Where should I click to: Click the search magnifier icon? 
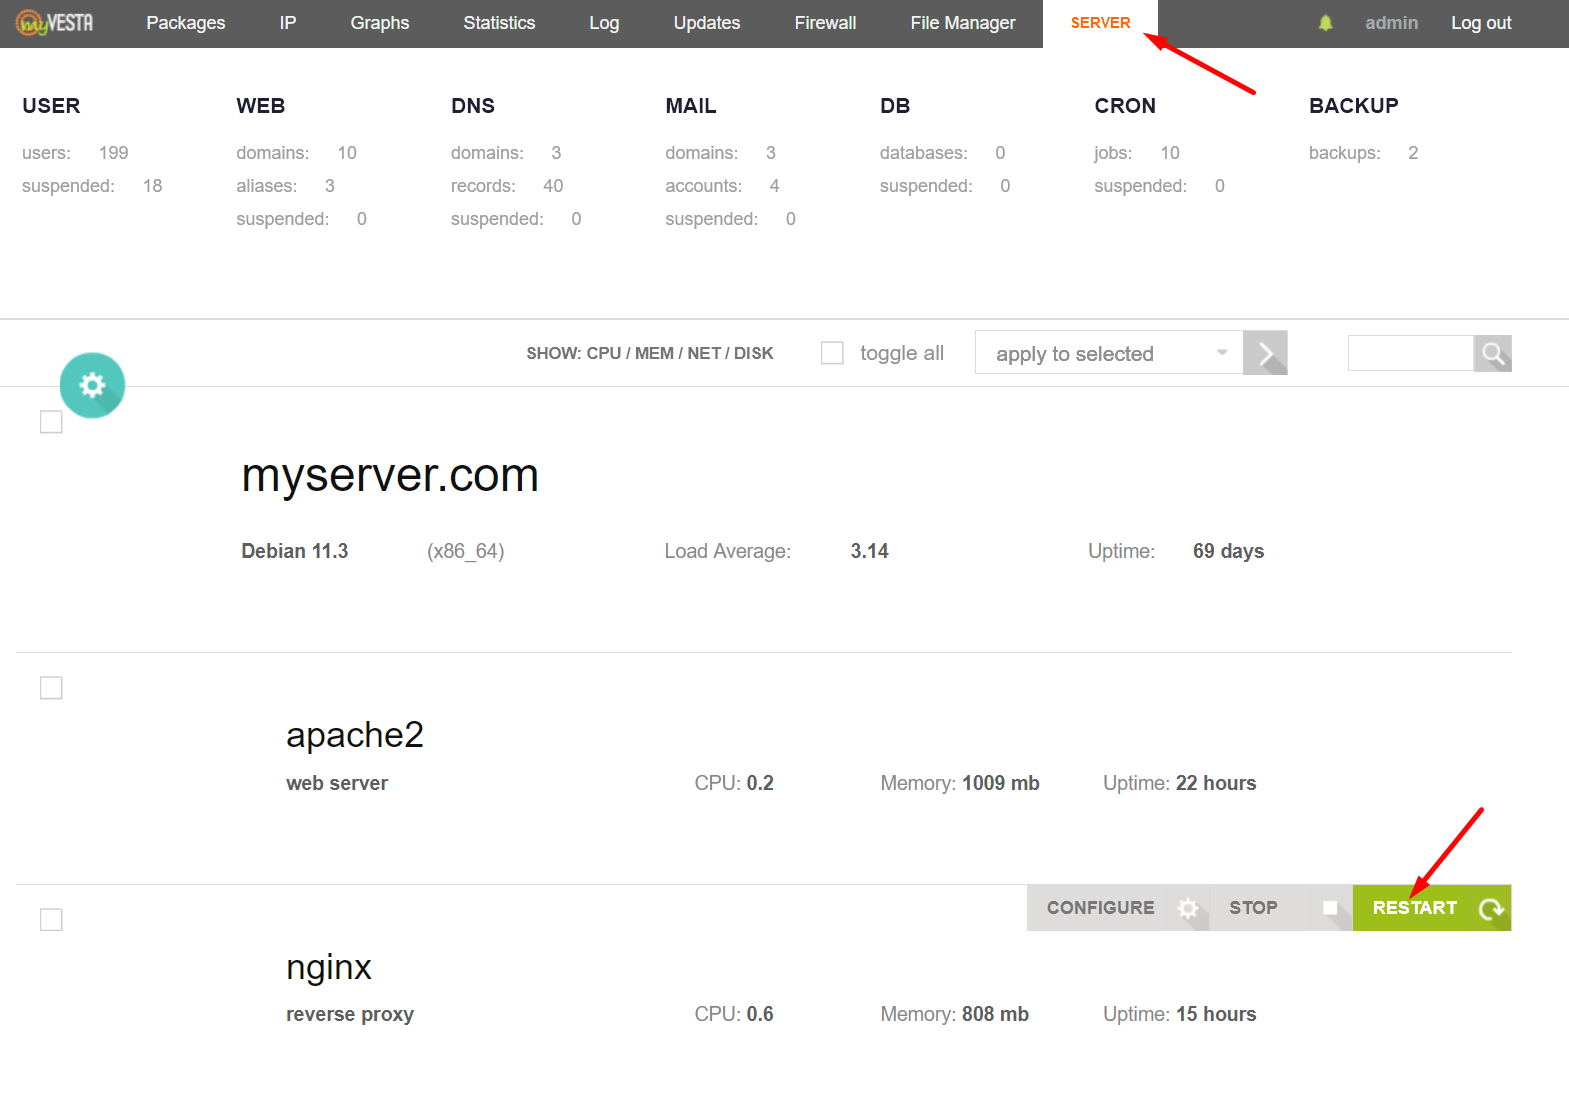pyautogui.click(x=1492, y=353)
